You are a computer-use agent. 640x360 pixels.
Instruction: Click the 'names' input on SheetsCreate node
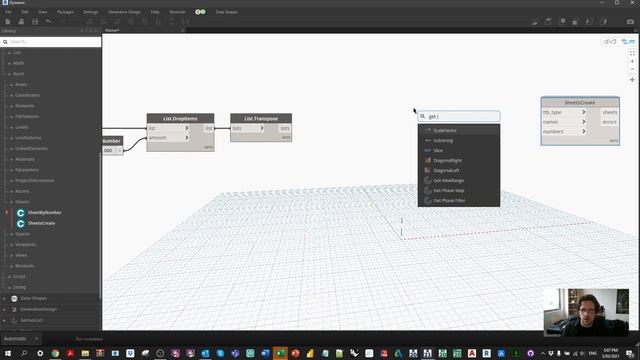click(564, 122)
